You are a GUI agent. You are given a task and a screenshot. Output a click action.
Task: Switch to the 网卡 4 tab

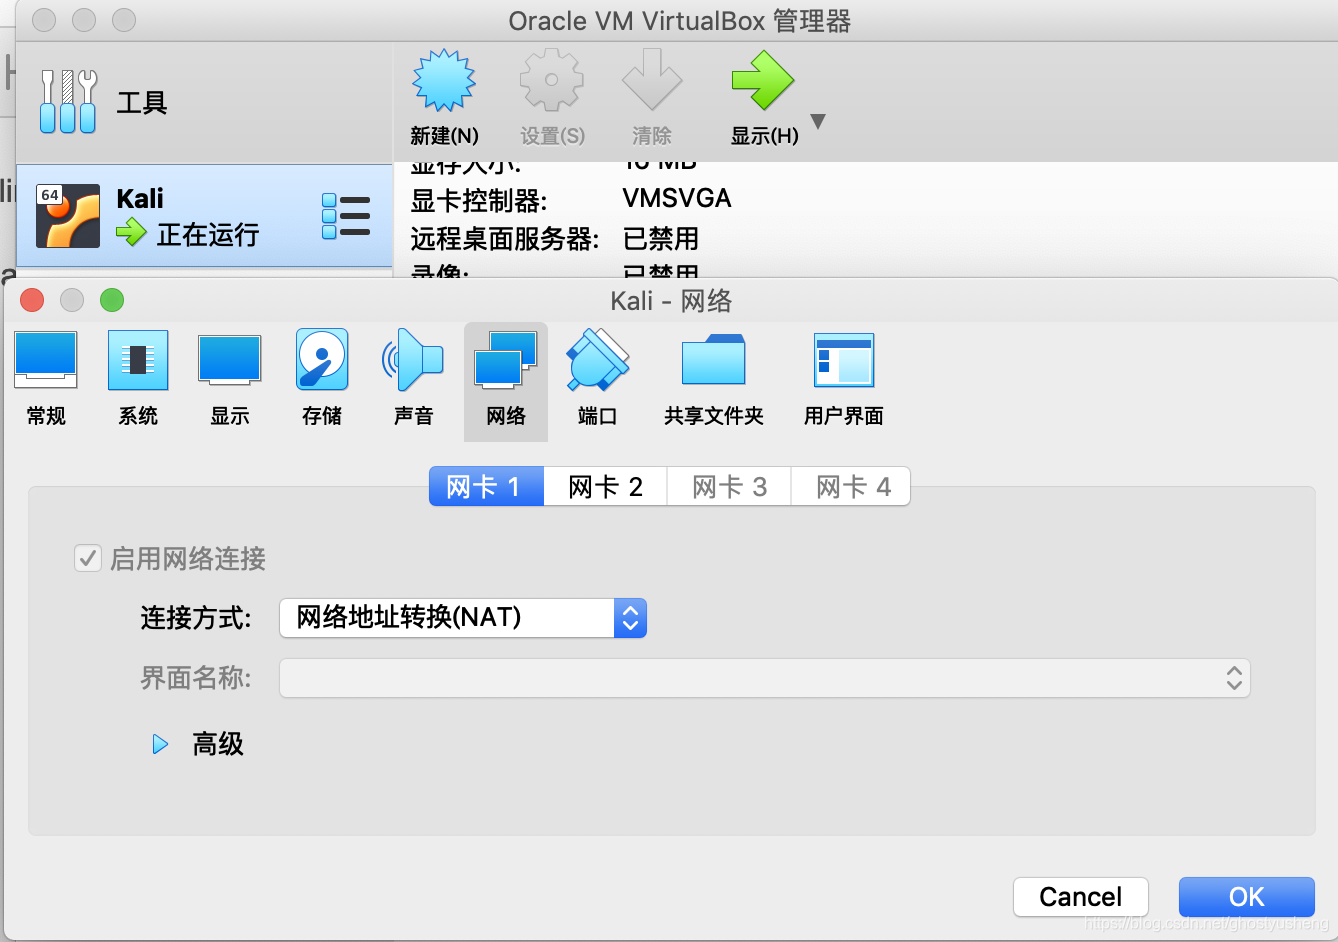point(852,487)
